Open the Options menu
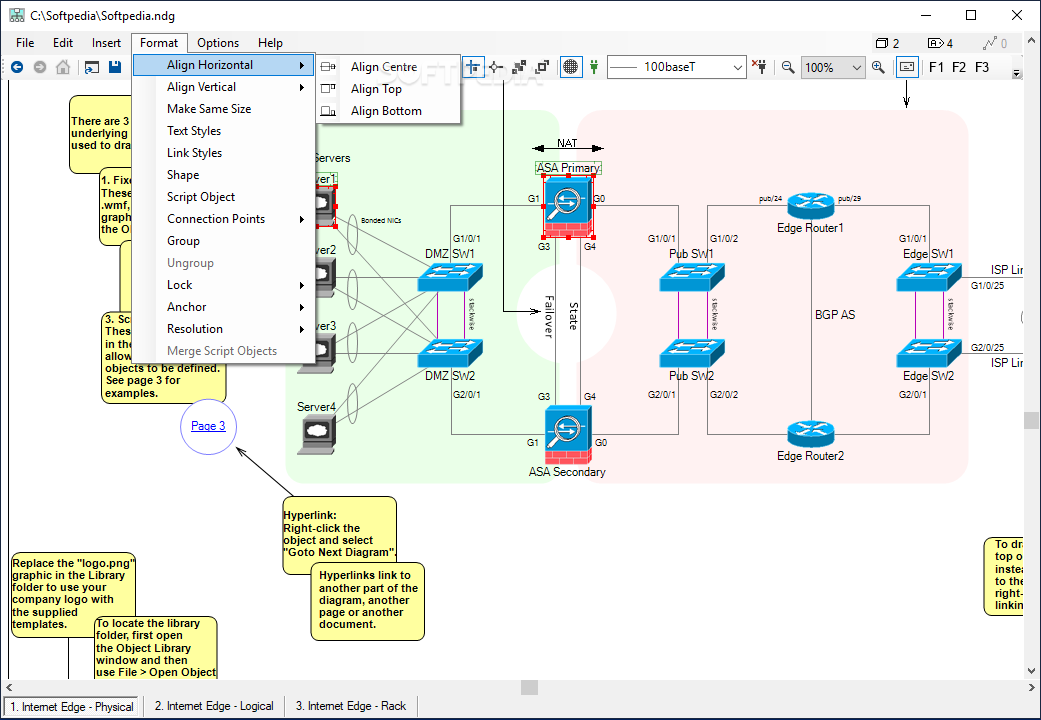Viewport: 1041px width, 720px height. click(218, 43)
